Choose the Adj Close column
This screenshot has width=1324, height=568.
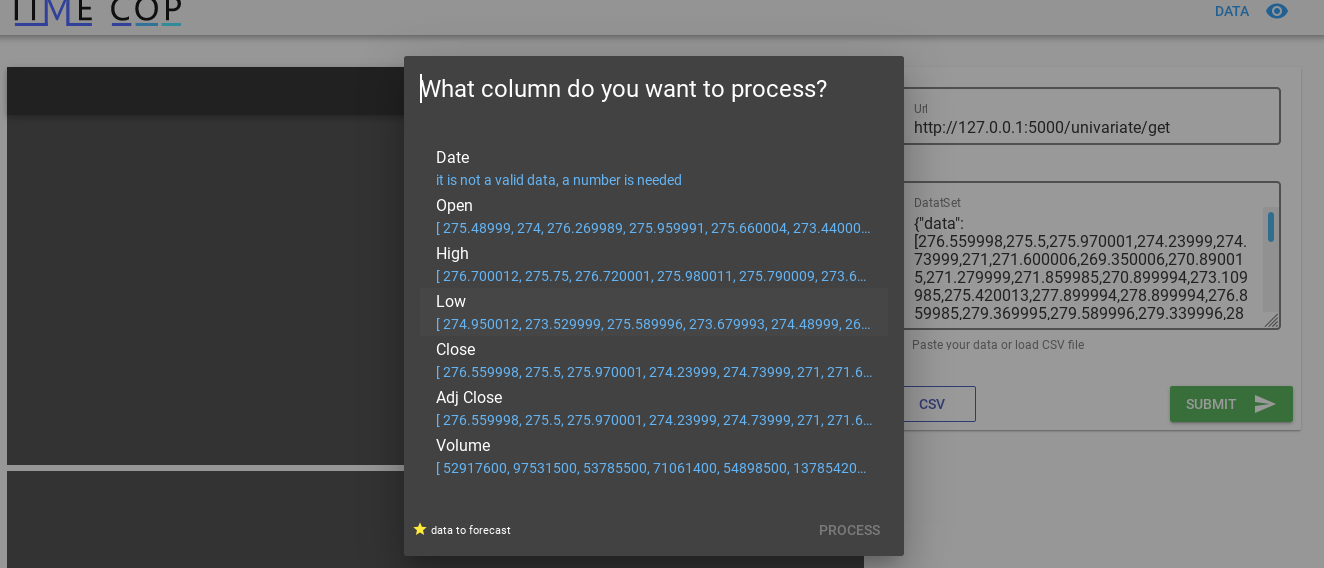tap(469, 398)
